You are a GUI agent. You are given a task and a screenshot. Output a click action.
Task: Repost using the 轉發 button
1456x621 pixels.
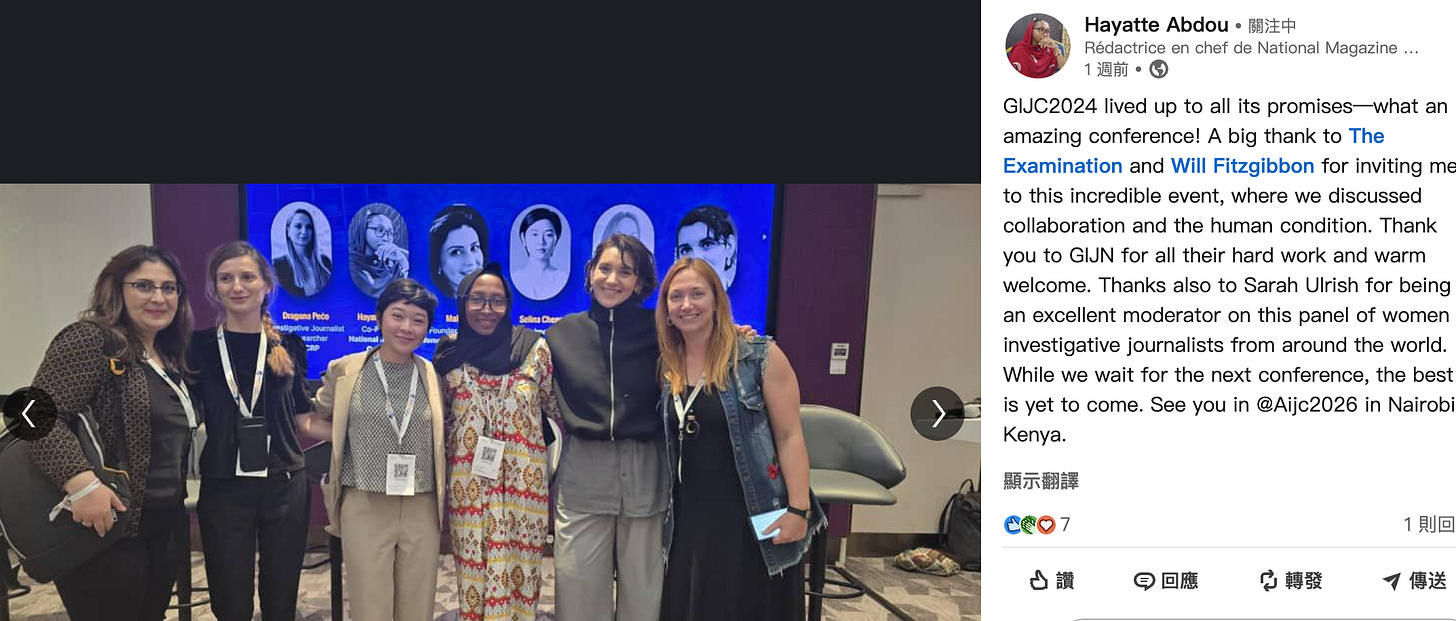[x=1291, y=580]
